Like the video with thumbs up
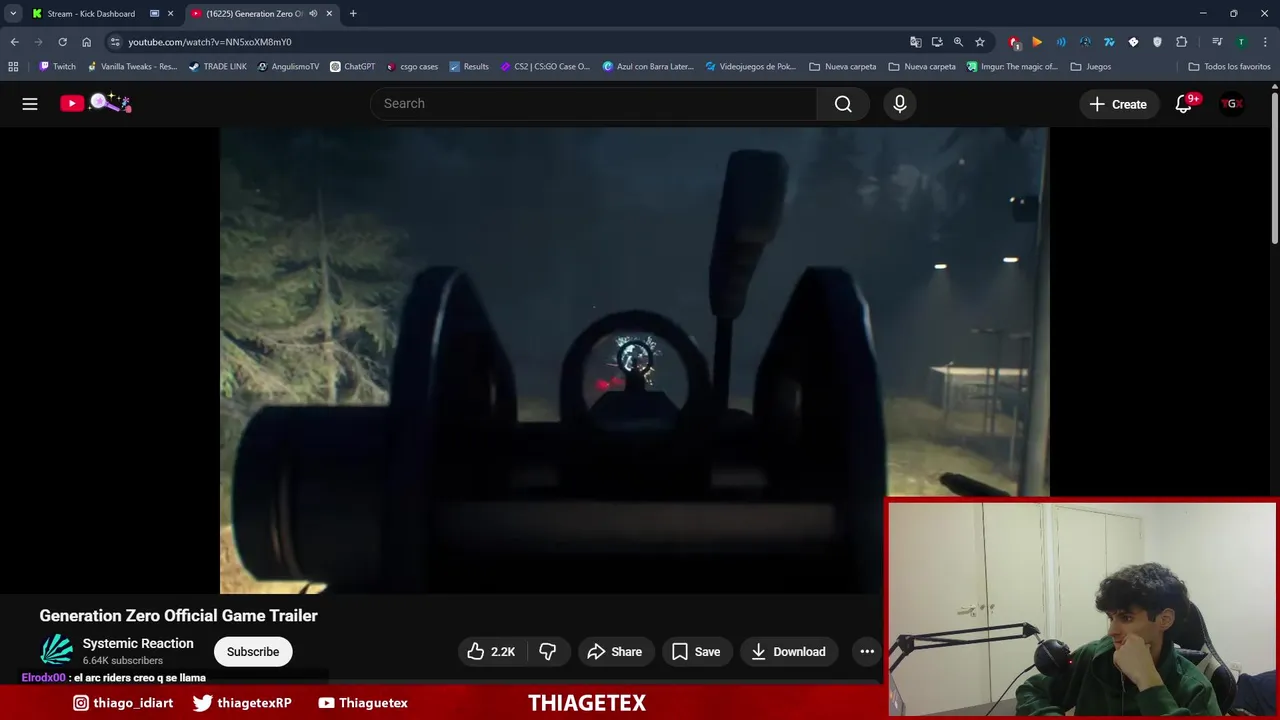This screenshot has height=720, width=1280. (x=491, y=652)
